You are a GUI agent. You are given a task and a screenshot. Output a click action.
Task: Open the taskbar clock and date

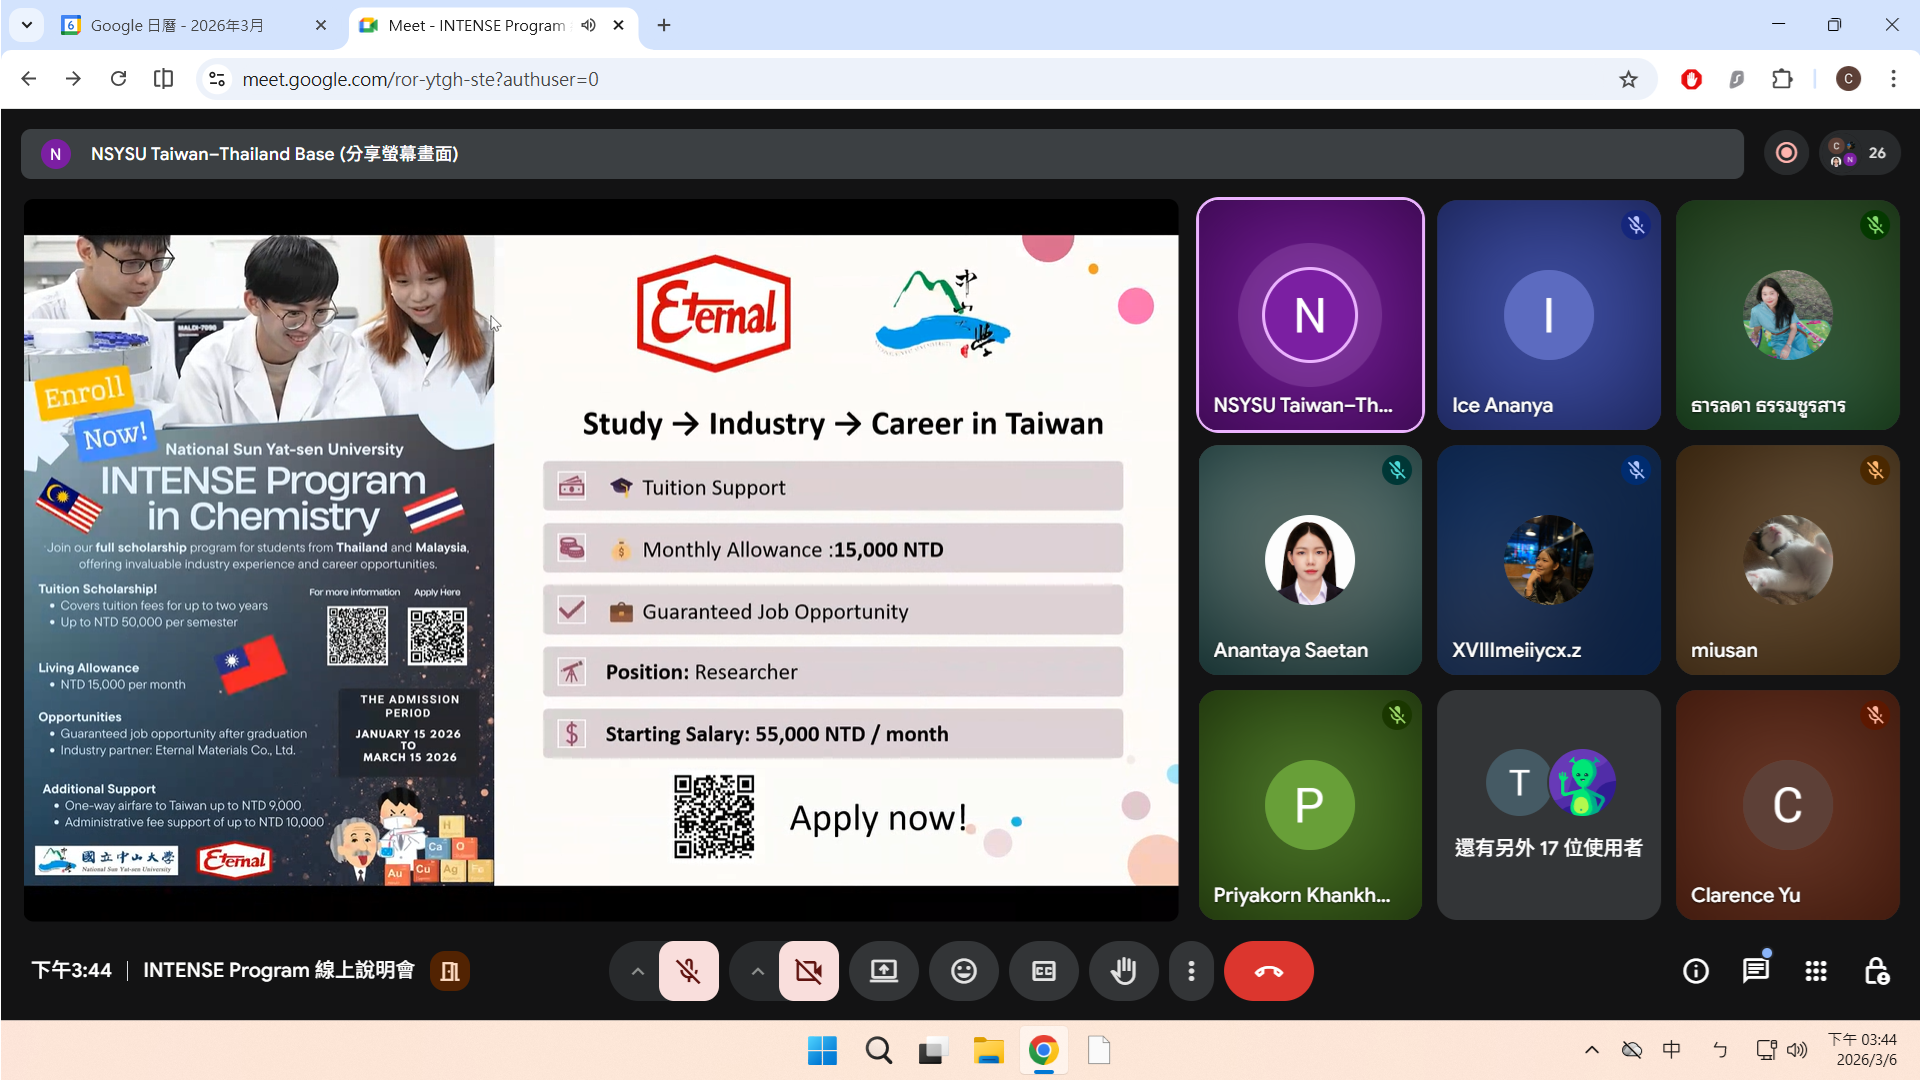tap(1863, 1050)
